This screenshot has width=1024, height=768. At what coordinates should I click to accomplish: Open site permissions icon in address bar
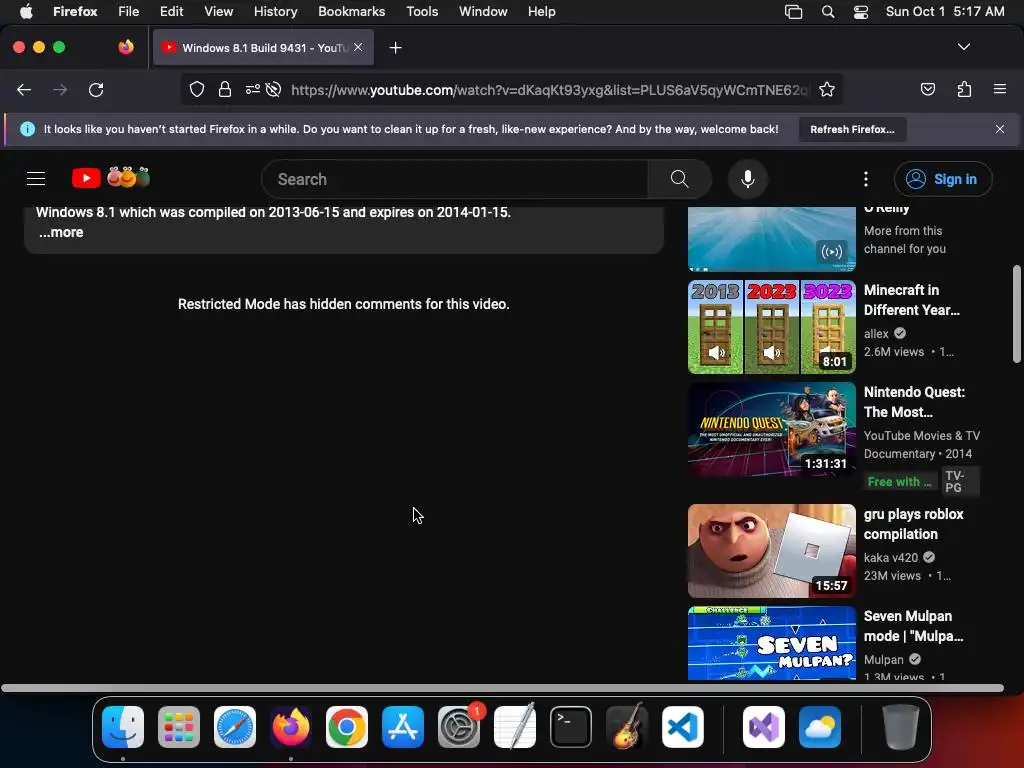253,89
